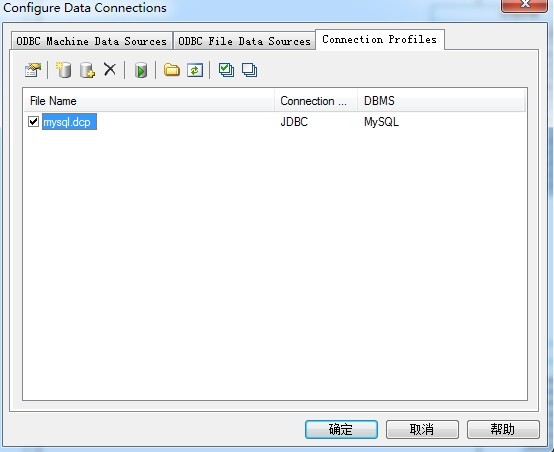The height and width of the screenshot is (452, 554).
Task: Click the Deselect All icon
Action: click(x=249, y=70)
